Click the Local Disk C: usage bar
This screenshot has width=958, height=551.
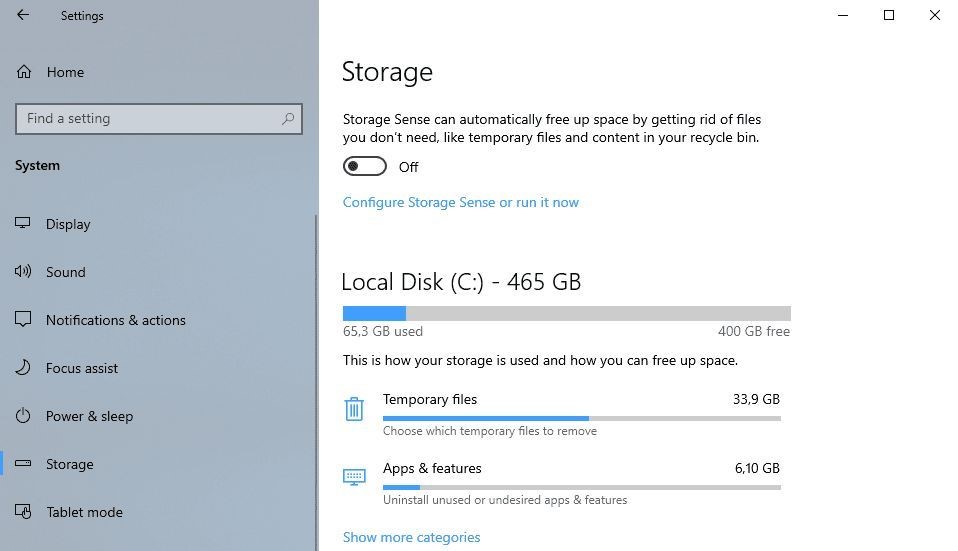click(x=566, y=313)
